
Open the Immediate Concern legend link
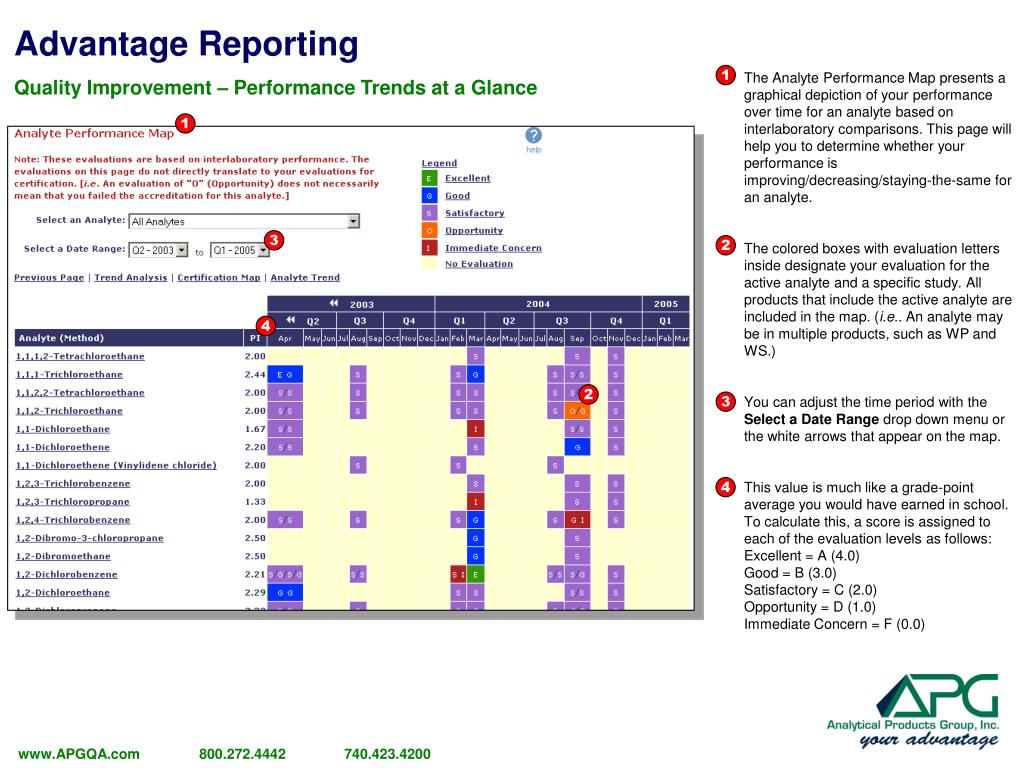493,248
